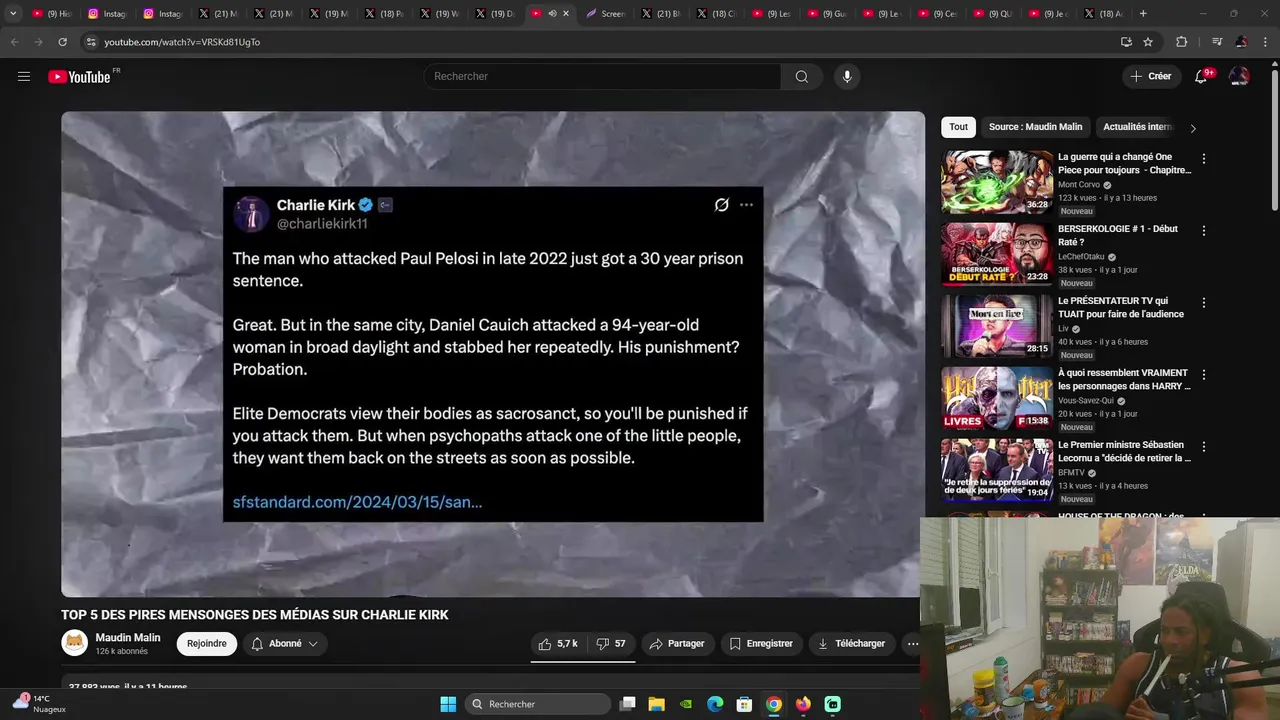This screenshot has width=1280, height=720.
Task: Close the active YouTube tab
Action: [x=566, y=14]
